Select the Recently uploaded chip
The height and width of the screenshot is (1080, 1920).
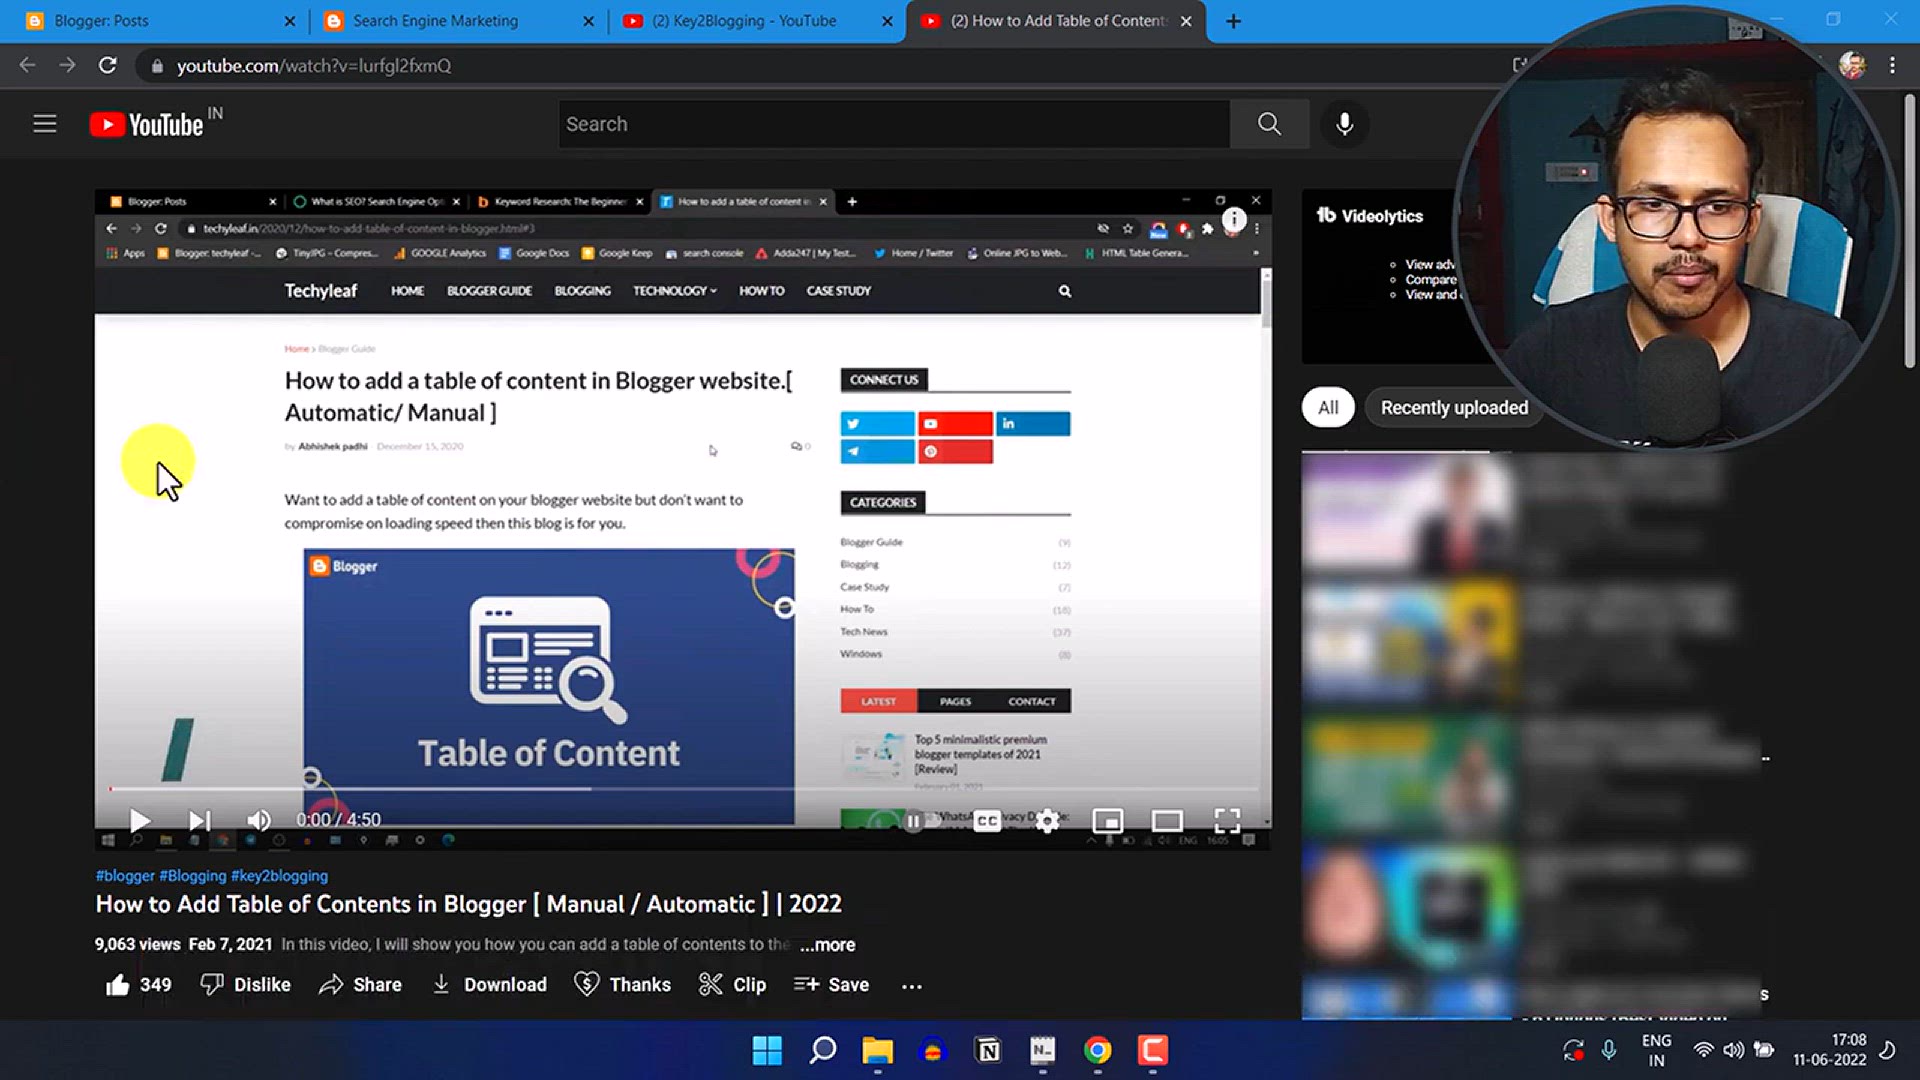click(1454, 408)
